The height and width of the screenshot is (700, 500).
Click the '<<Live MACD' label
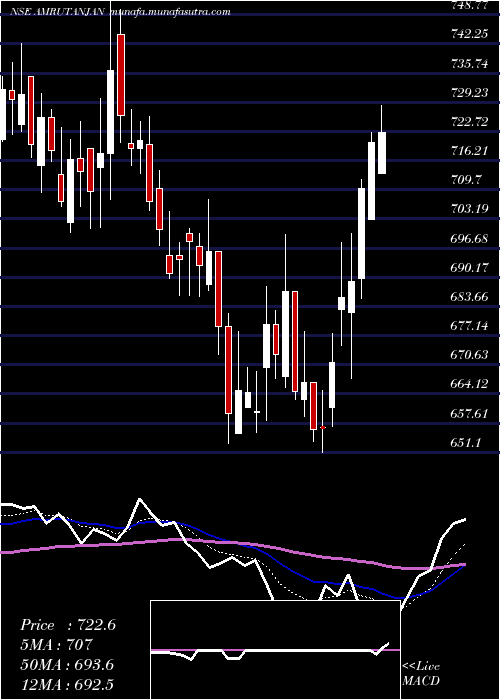tap(421, 674)
